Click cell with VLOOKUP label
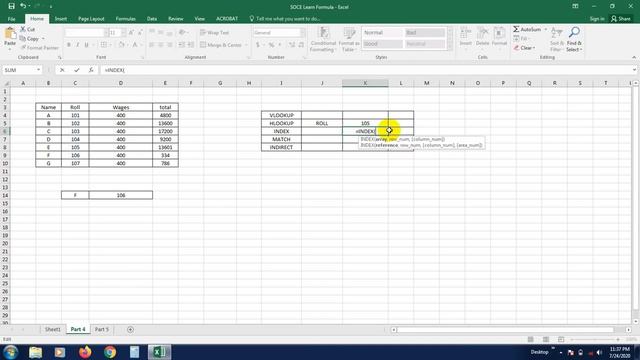Image resolution: width=640 pixels, height=360 pixels. pos(281,115)
